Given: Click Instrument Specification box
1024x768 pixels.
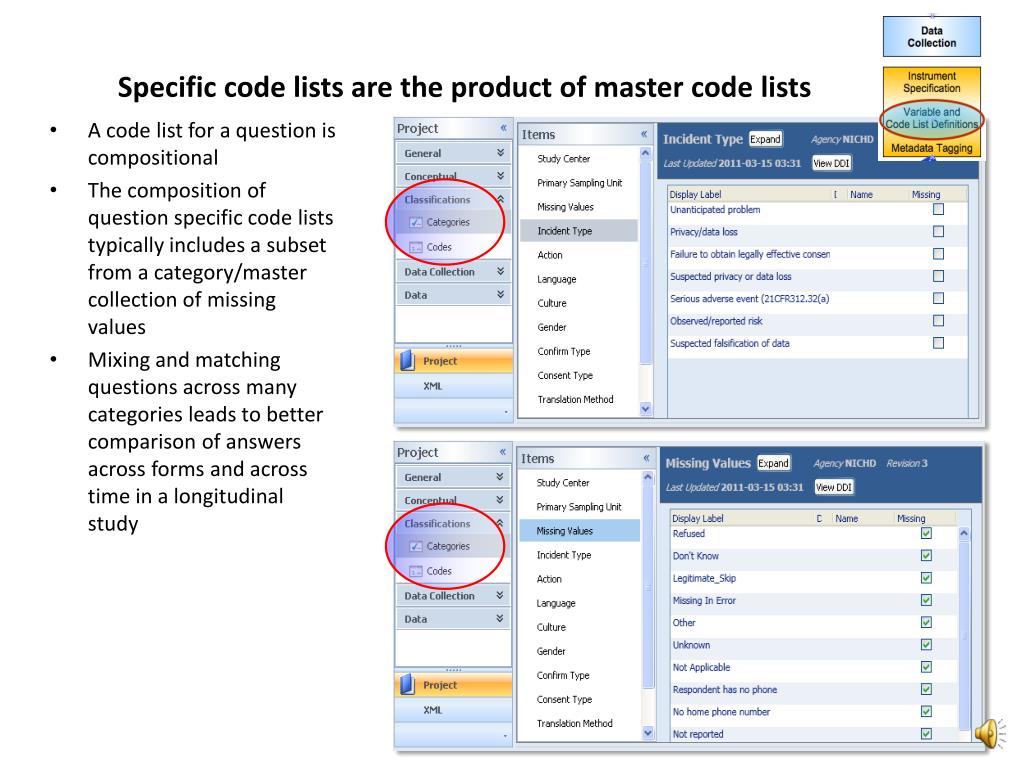Looking at the screenshot, I should [931, 82].
